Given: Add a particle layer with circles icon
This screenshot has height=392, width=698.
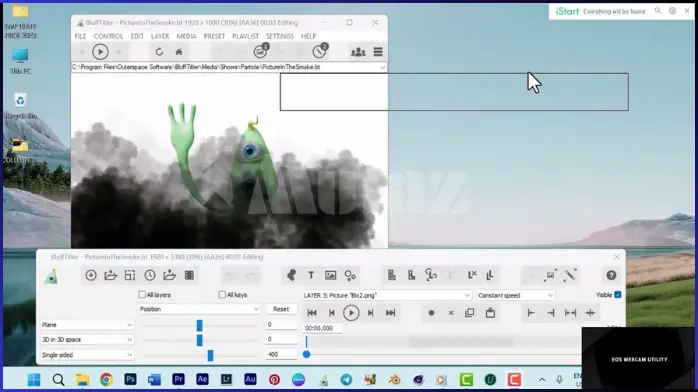Looking at the screenshot, I should coord(350,275).
